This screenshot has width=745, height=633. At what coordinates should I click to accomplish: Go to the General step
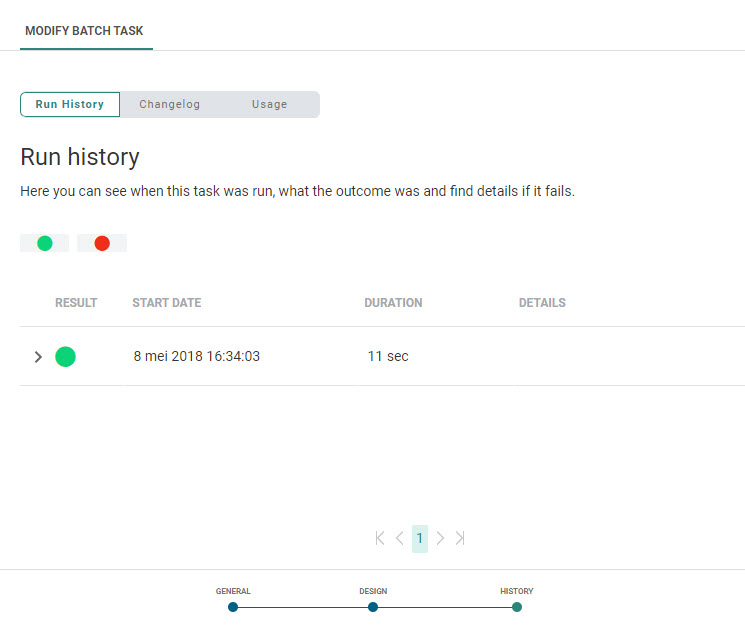coord(233,606)
